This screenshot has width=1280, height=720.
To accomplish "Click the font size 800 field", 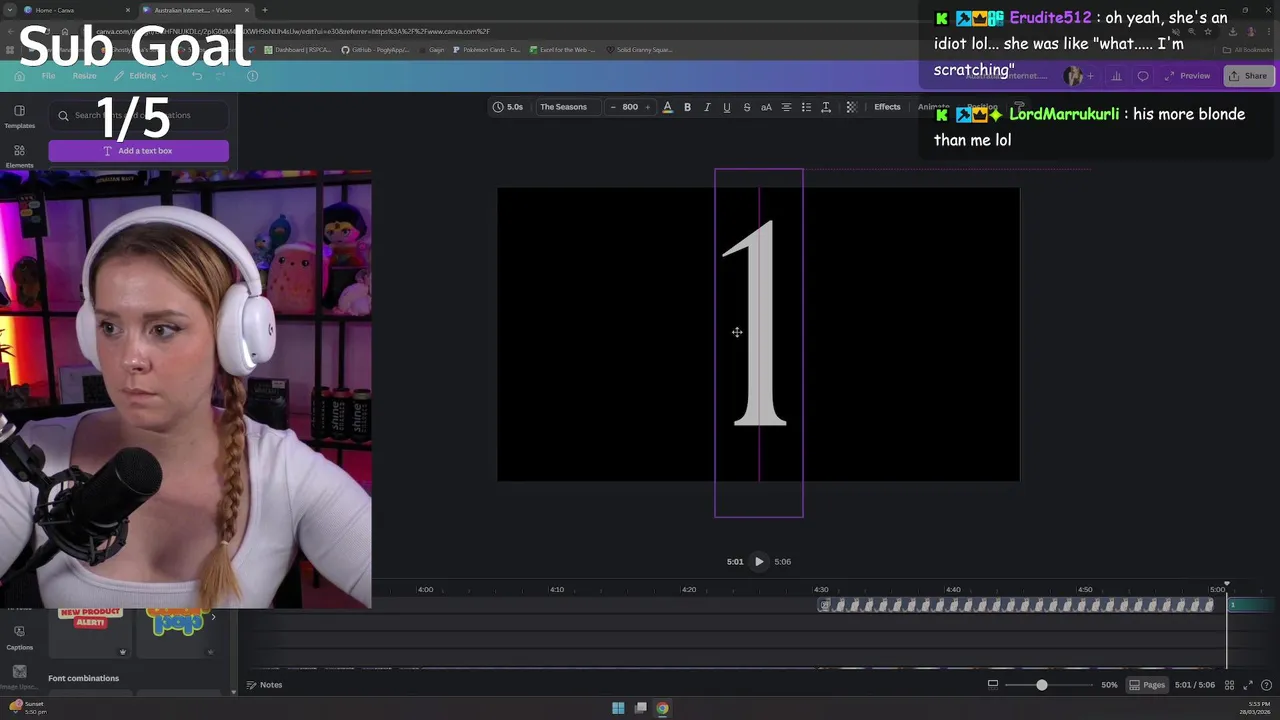I will 630,107.
